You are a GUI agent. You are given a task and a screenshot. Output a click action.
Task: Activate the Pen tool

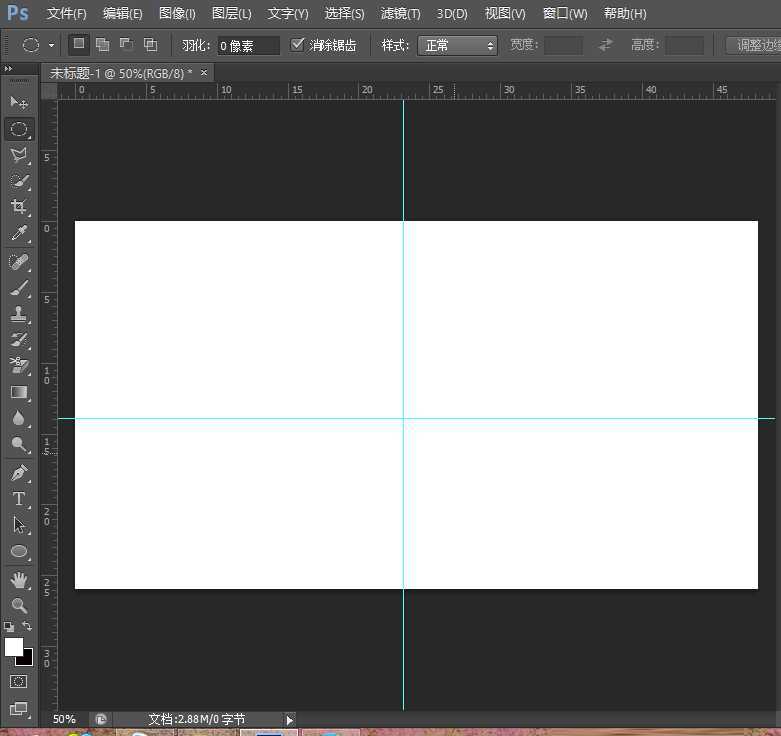[19, 472]
